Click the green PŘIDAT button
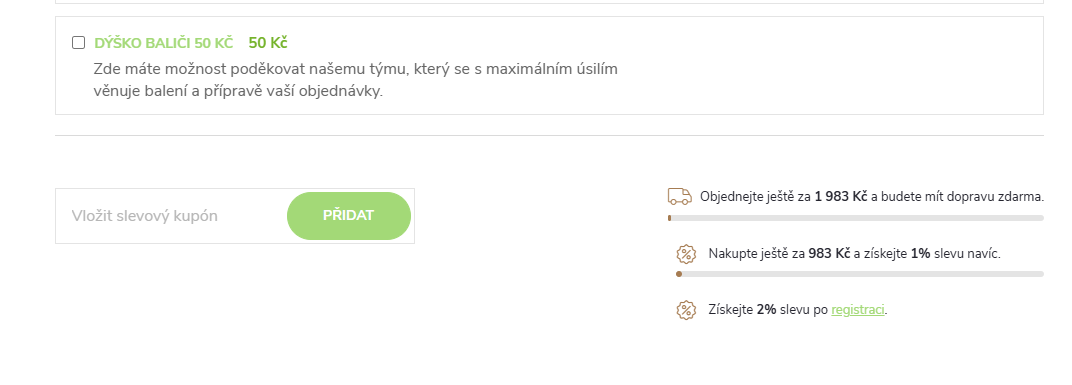This screenshot has width=1072, height=385. pyautogui.click(x=349, y=216)
